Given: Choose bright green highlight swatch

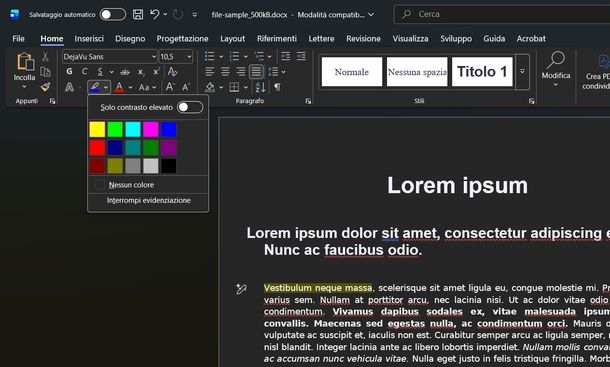Looking at the screenshot, I should [x=115, y=130].
